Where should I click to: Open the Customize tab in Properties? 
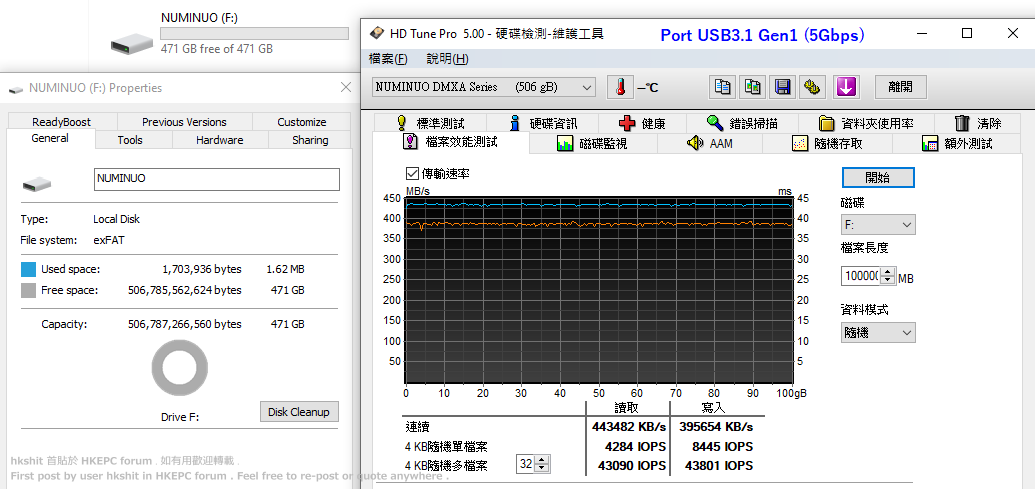coord(302,121)
